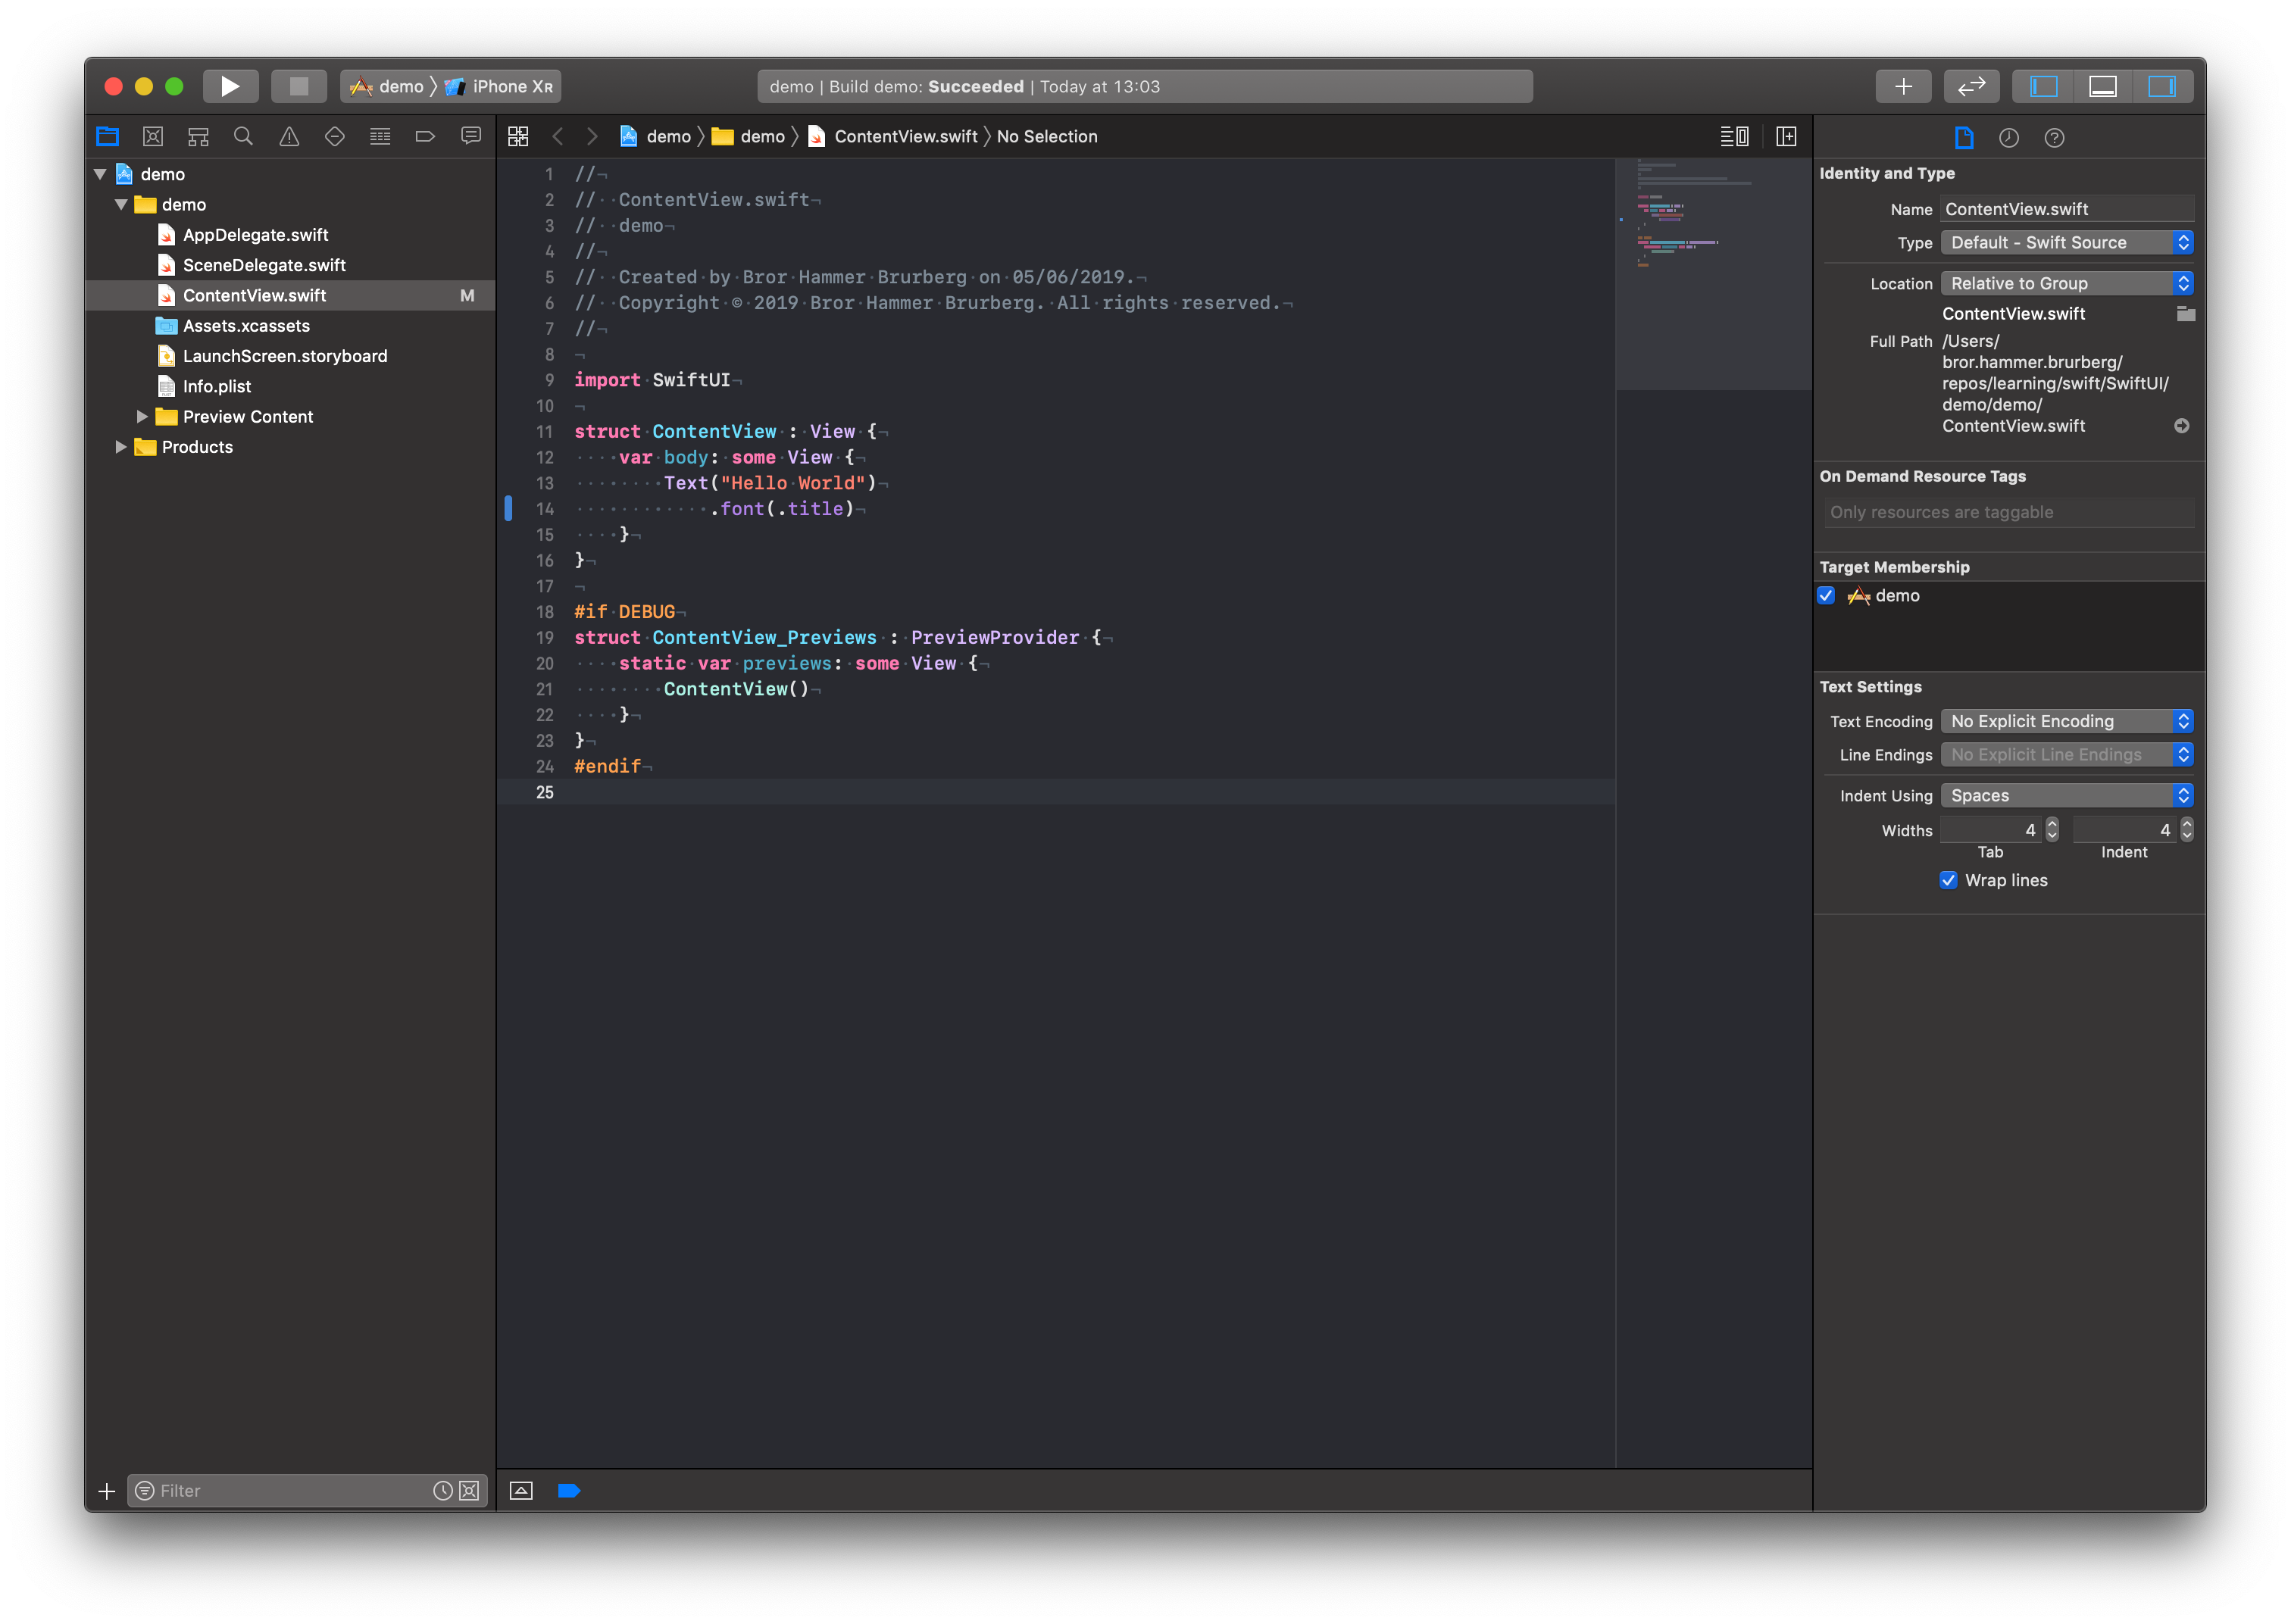2291x1624 pixels.
Task: Open the Breakpoint navigator icon
Action: point(425,137)
